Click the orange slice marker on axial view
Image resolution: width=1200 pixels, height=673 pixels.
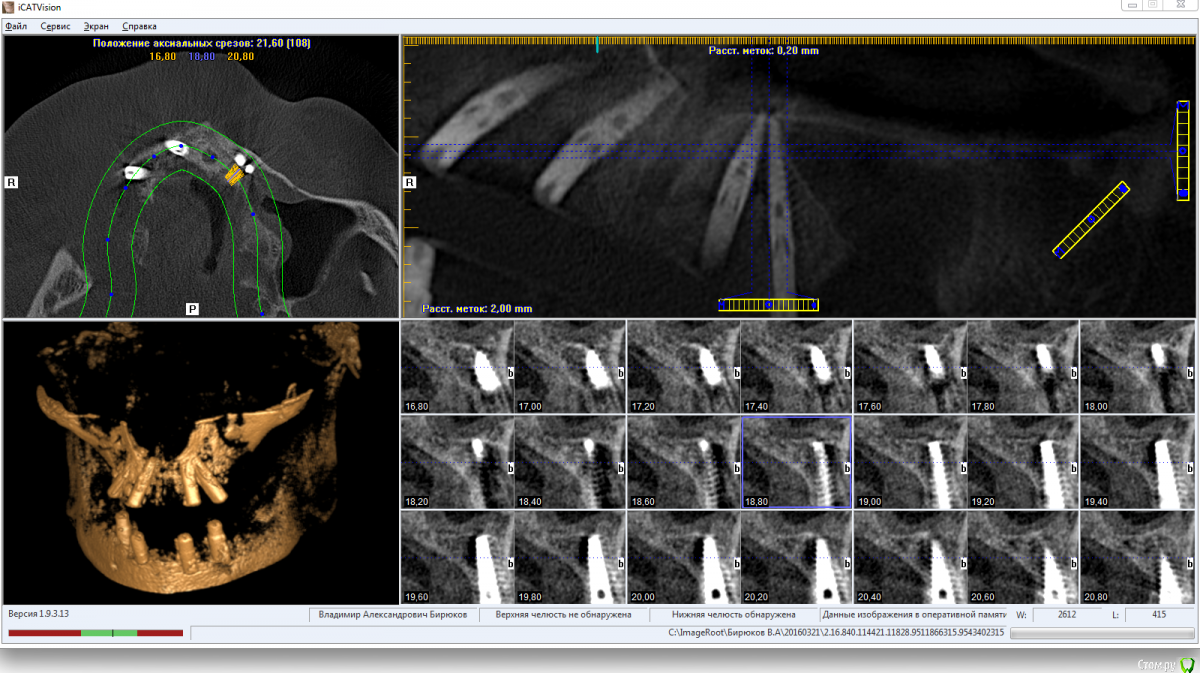point(234,174)
